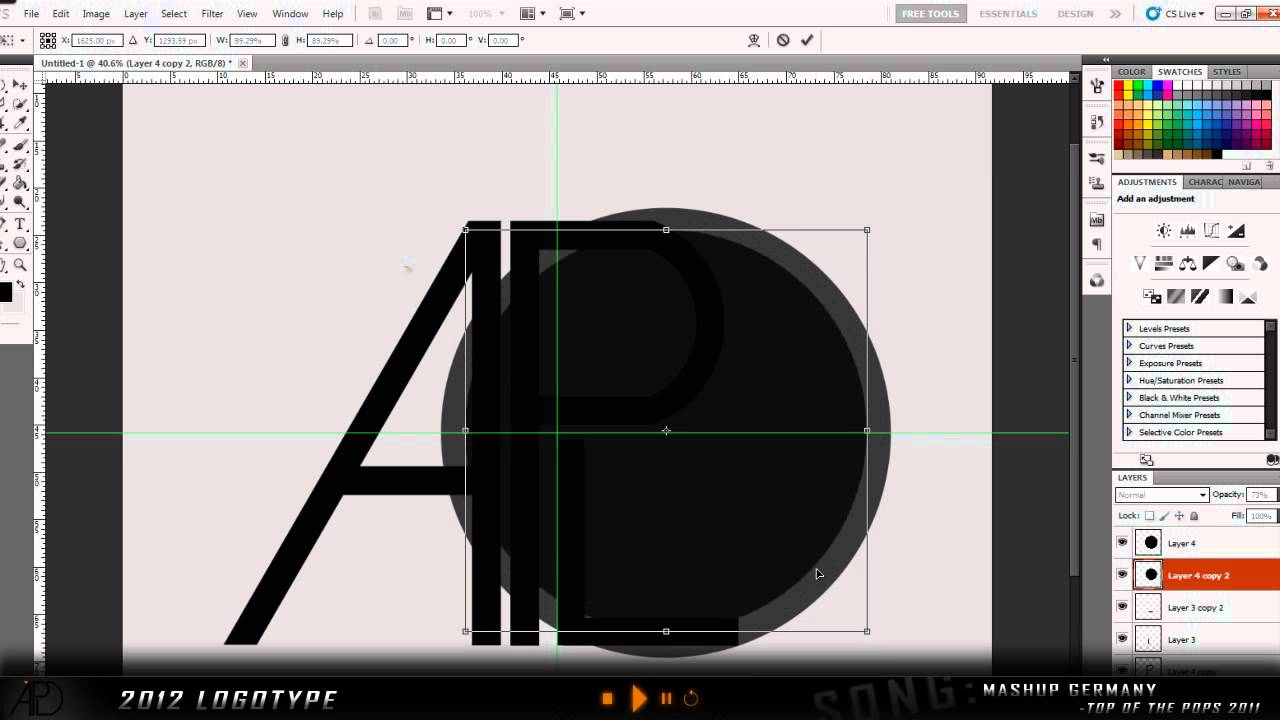Close the Untitled-1 document tab
Screen dimensions: 1280x720
click(243, 63)
